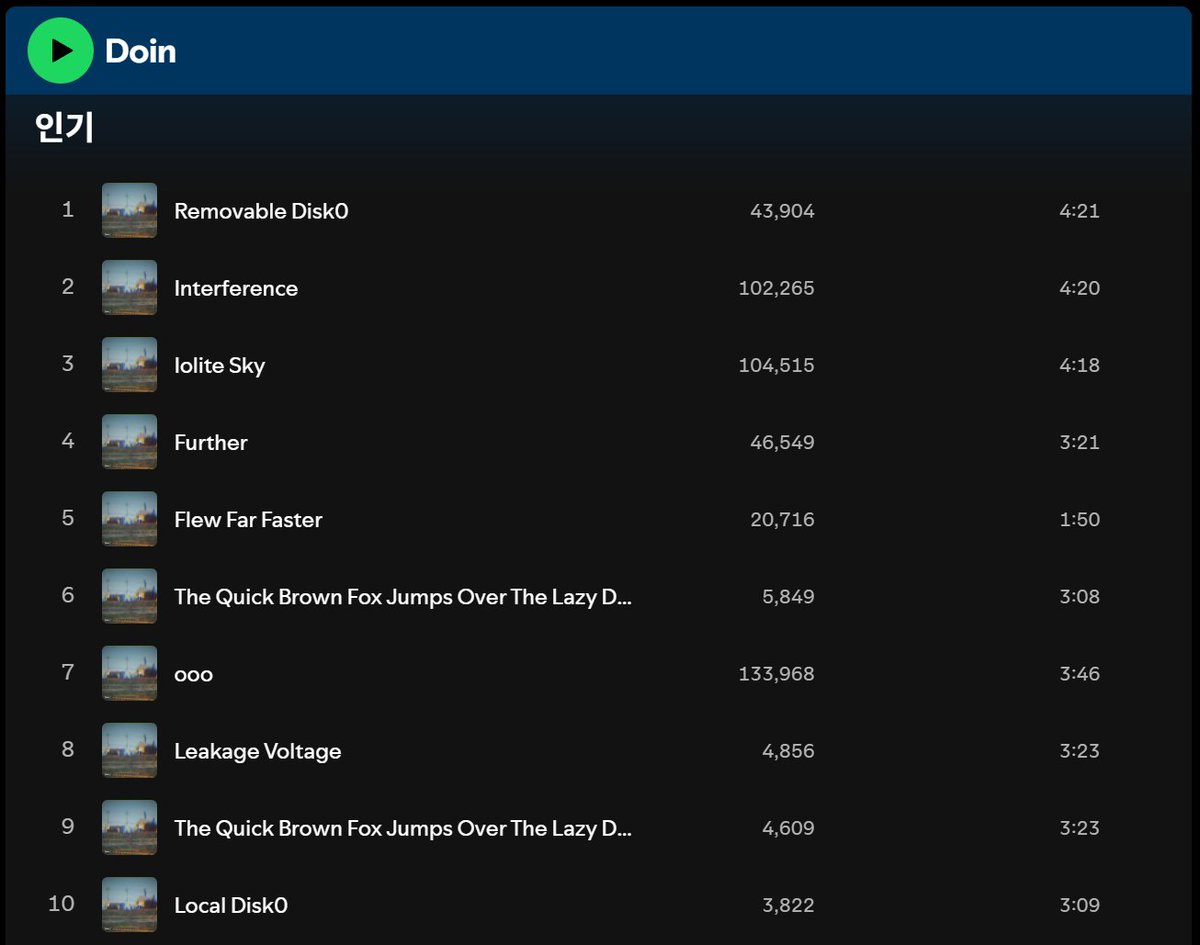The height and width of the screenshot is (945, 1200).
Task: Select track title Iolite Sky
Action: click(220, 365)
